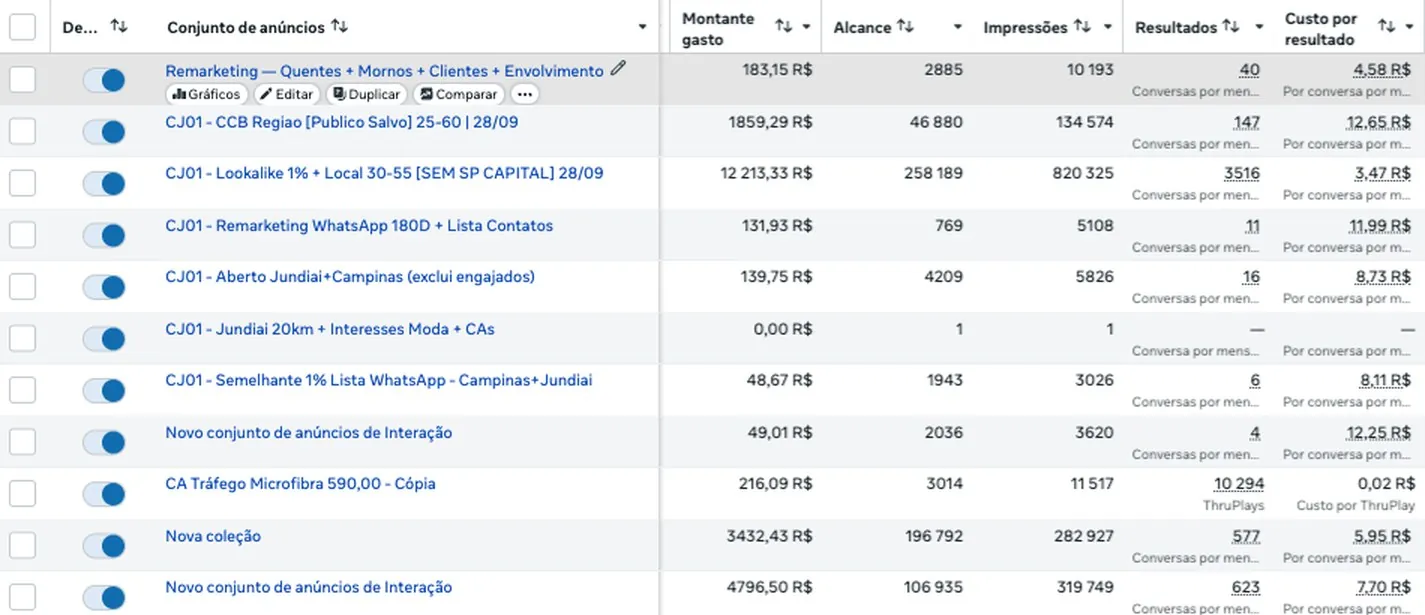
Task: Sort by Impressões column arrows
Action: 1082,27
